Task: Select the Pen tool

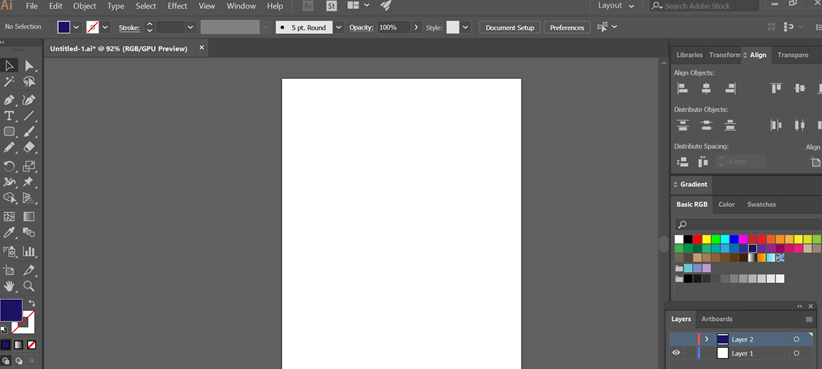Action: pyautogui.click(x=9, y=100)
